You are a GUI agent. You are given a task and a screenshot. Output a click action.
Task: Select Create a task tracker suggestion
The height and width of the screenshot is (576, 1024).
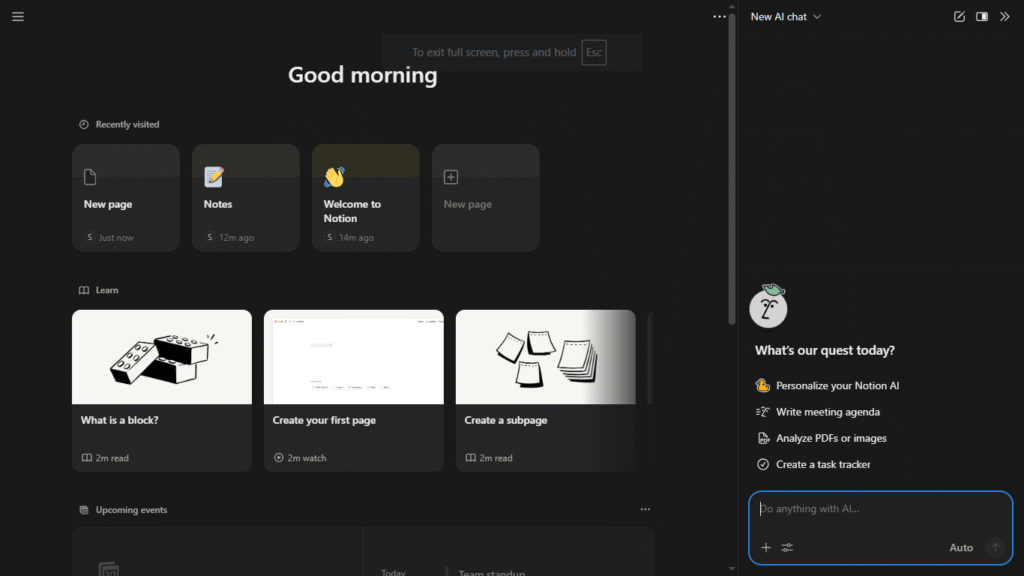[826, 464]
